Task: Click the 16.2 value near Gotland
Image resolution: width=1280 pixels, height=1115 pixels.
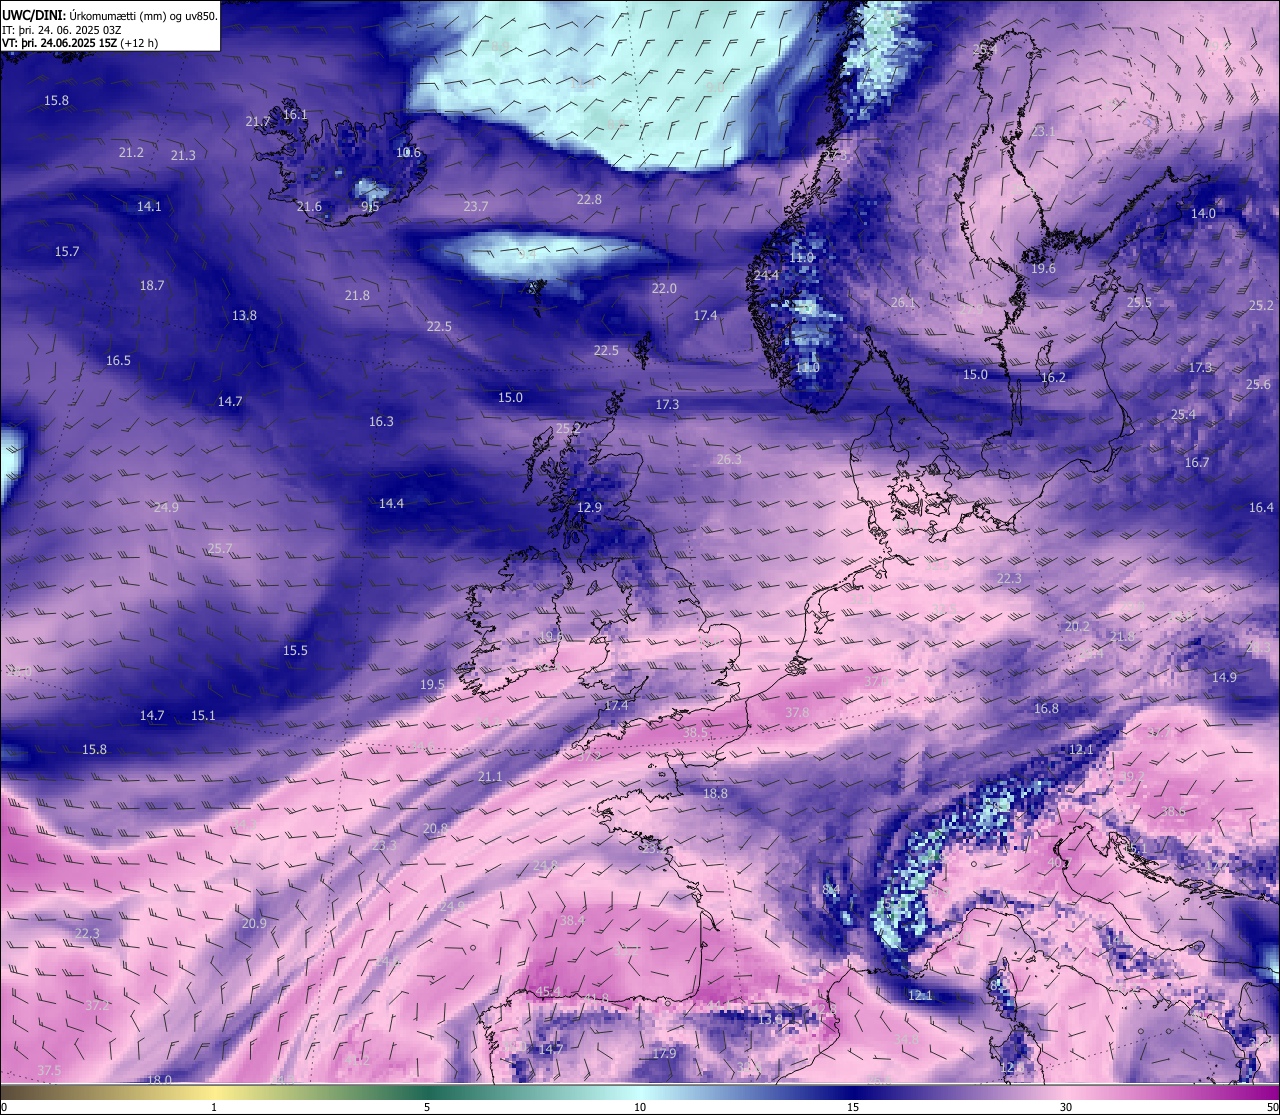Action: coord(1053,378)
